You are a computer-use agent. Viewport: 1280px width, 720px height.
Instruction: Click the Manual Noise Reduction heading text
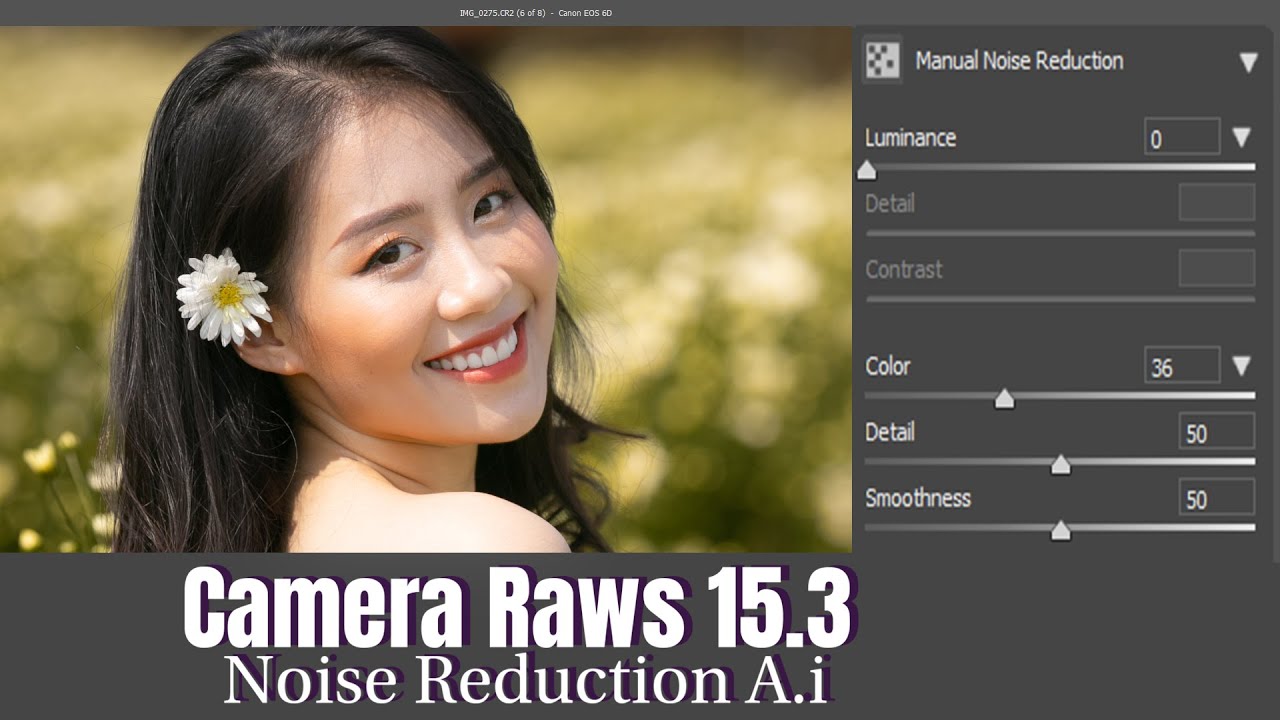tap(1019, 61)
